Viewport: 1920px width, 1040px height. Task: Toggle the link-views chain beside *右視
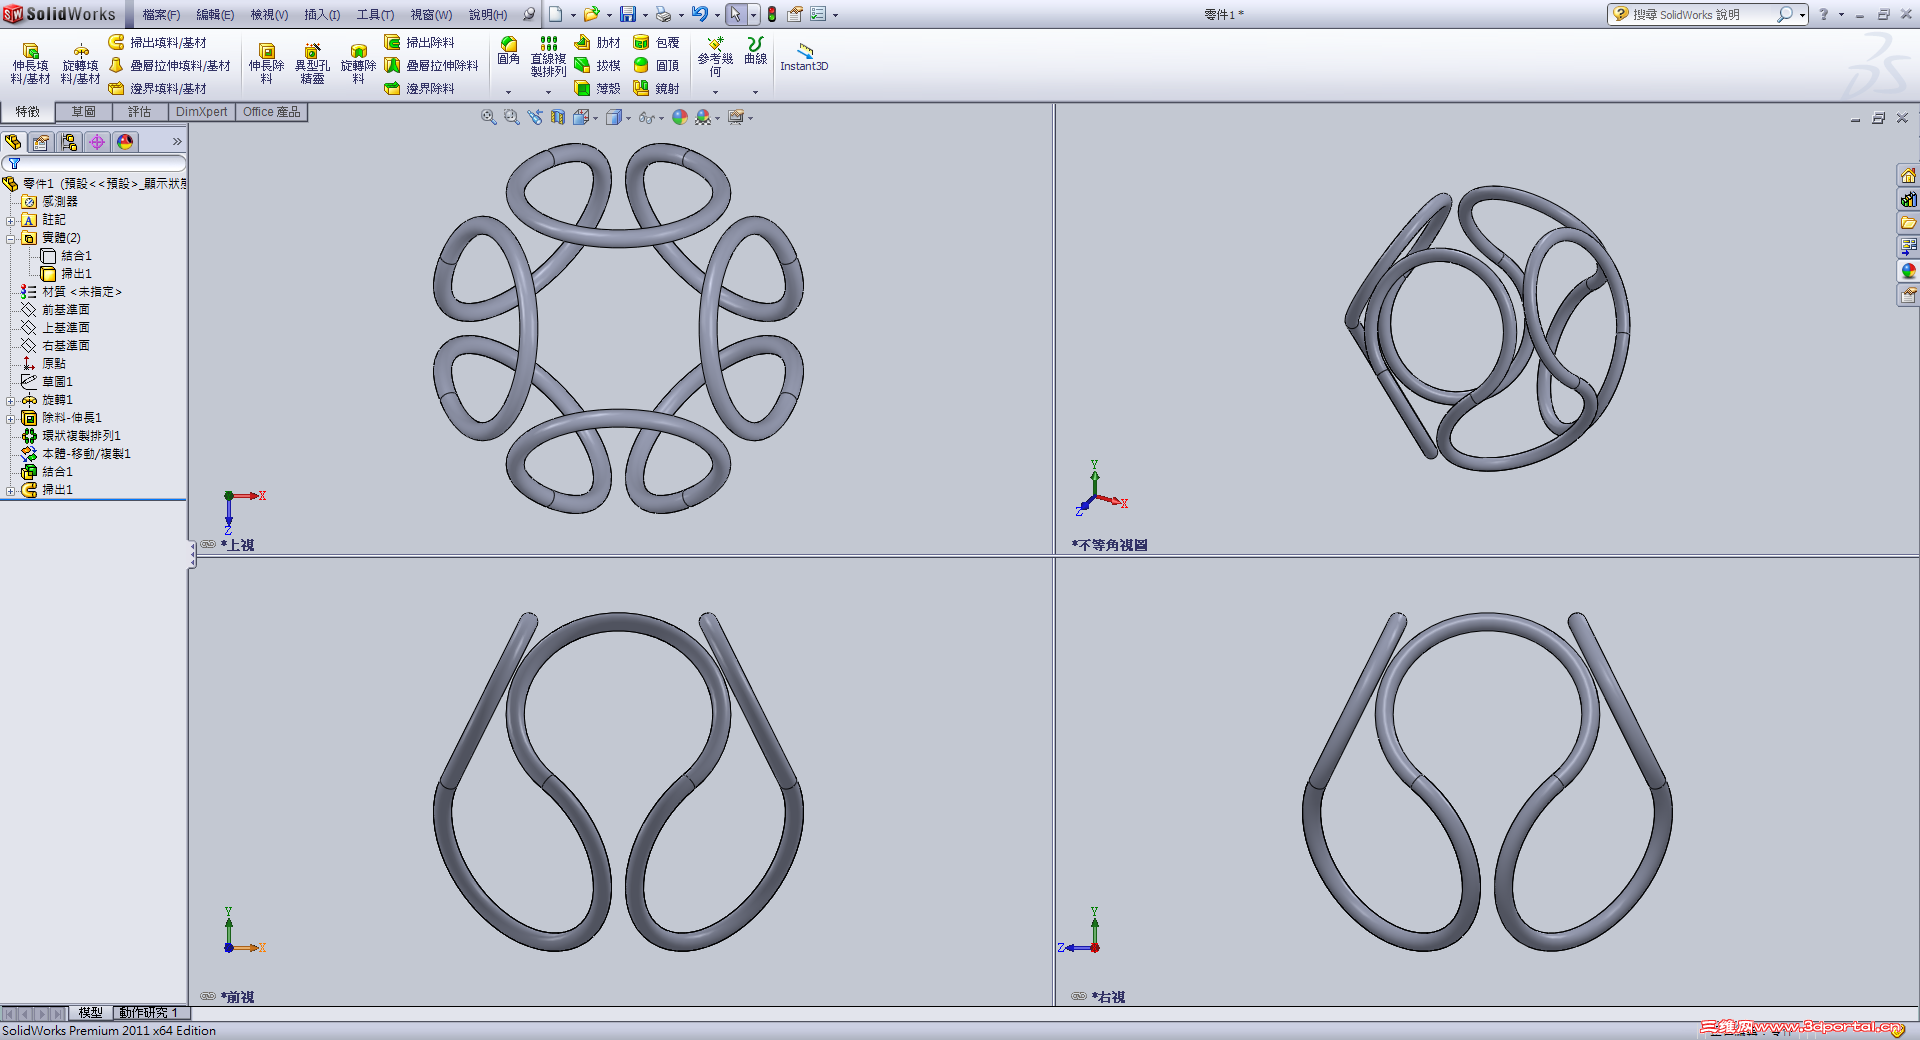click(1079, 997)
